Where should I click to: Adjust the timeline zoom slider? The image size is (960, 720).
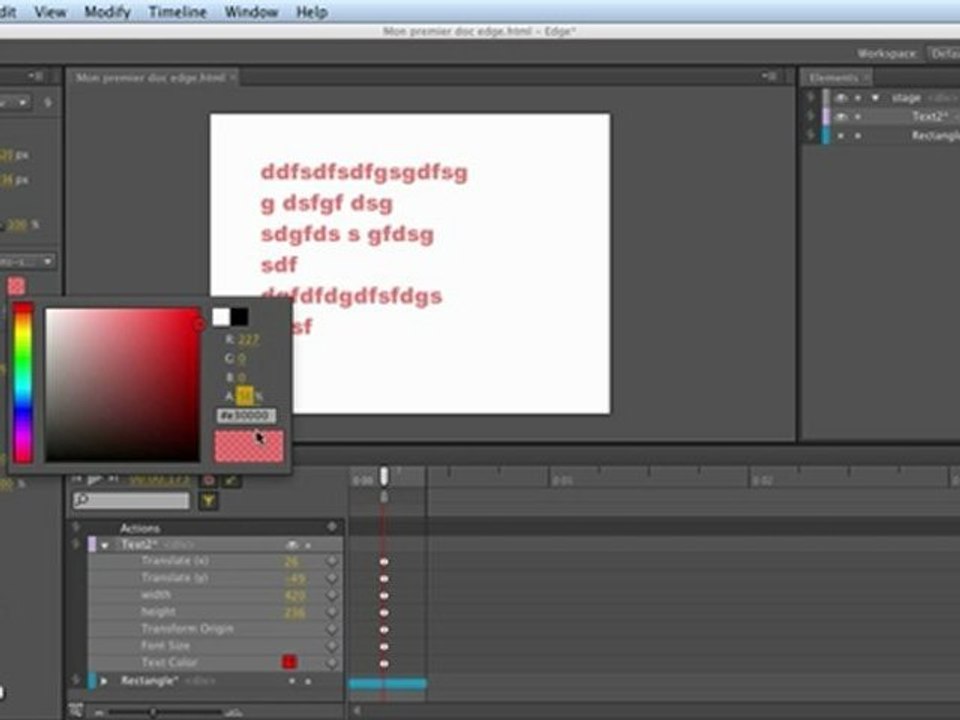click(x=153, y=712)
